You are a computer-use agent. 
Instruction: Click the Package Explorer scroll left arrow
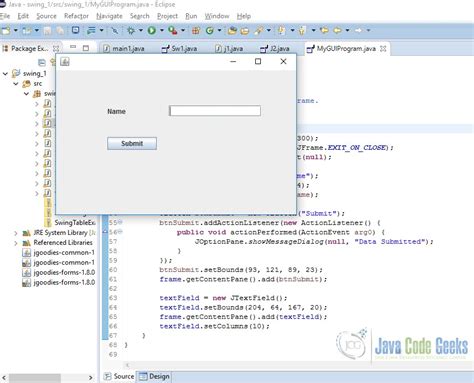pos(4,378)
